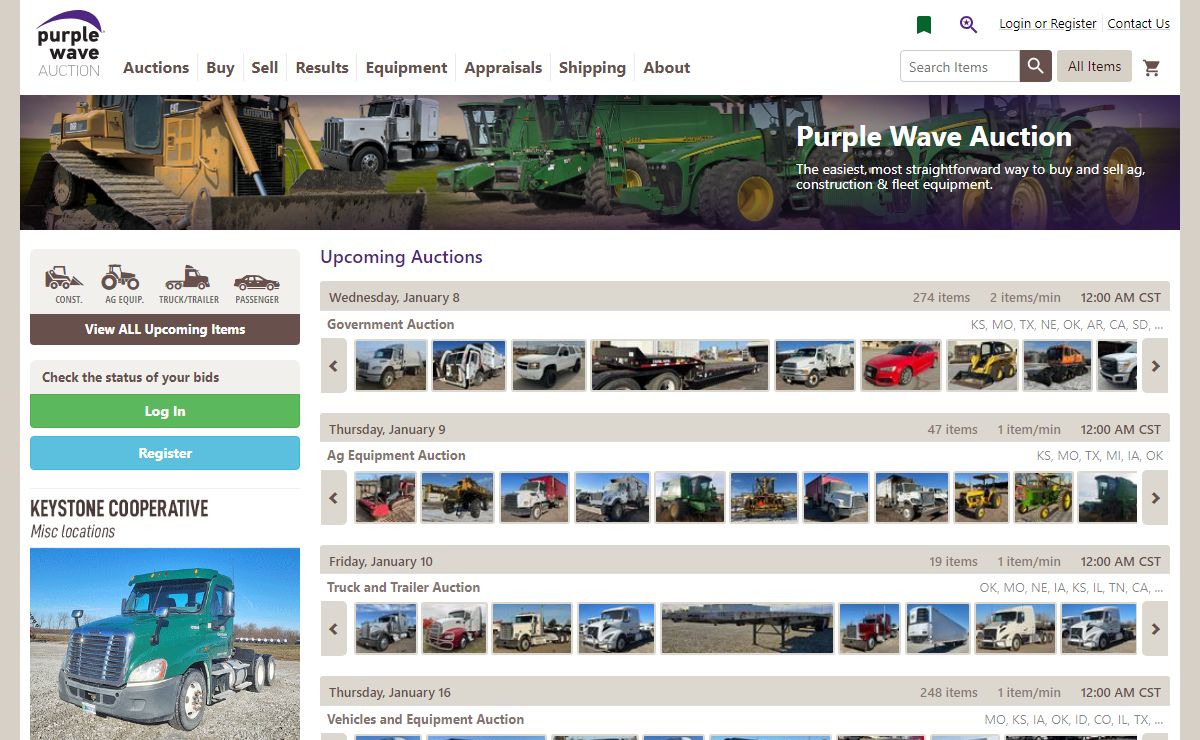The height and width of the screenshot is (740, 1200).
Task: Open the Government Auction link
Action: pyautogui.click(x=391, y=324)
